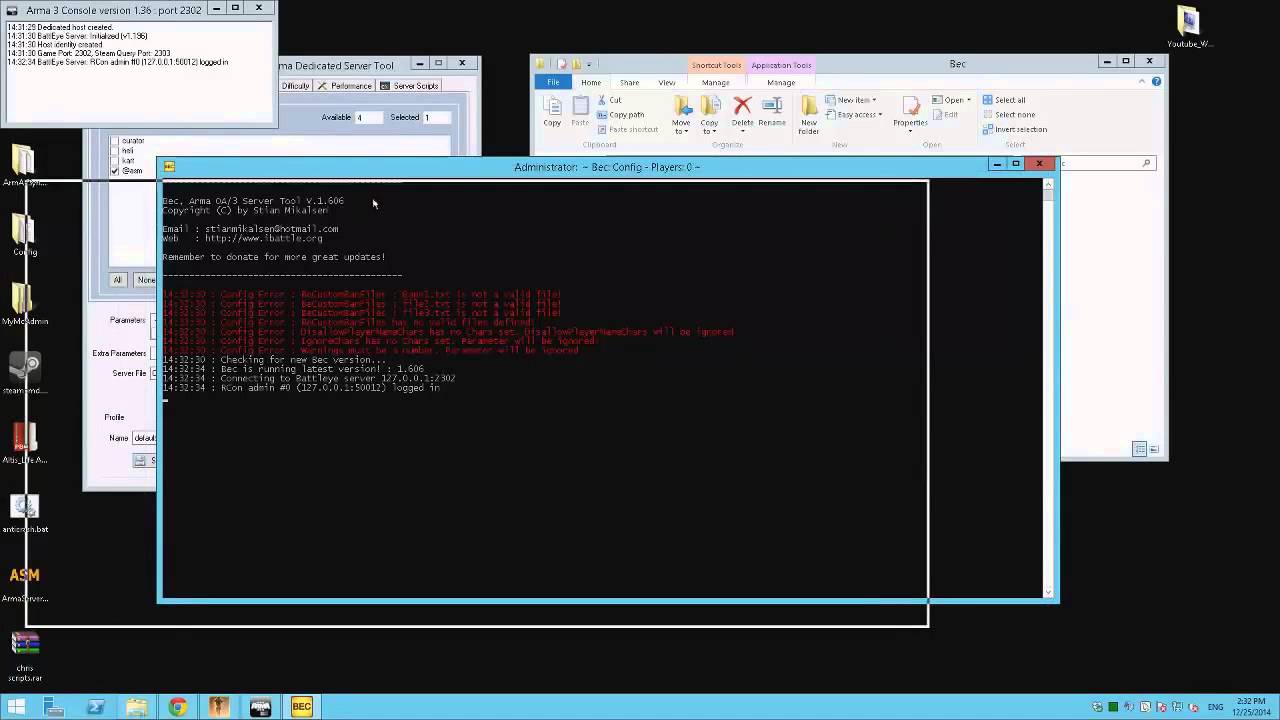Viewport: 1280px width, 720px height.
Task: Click Copy path in the ribbon
Action: (x=620, y=115)
